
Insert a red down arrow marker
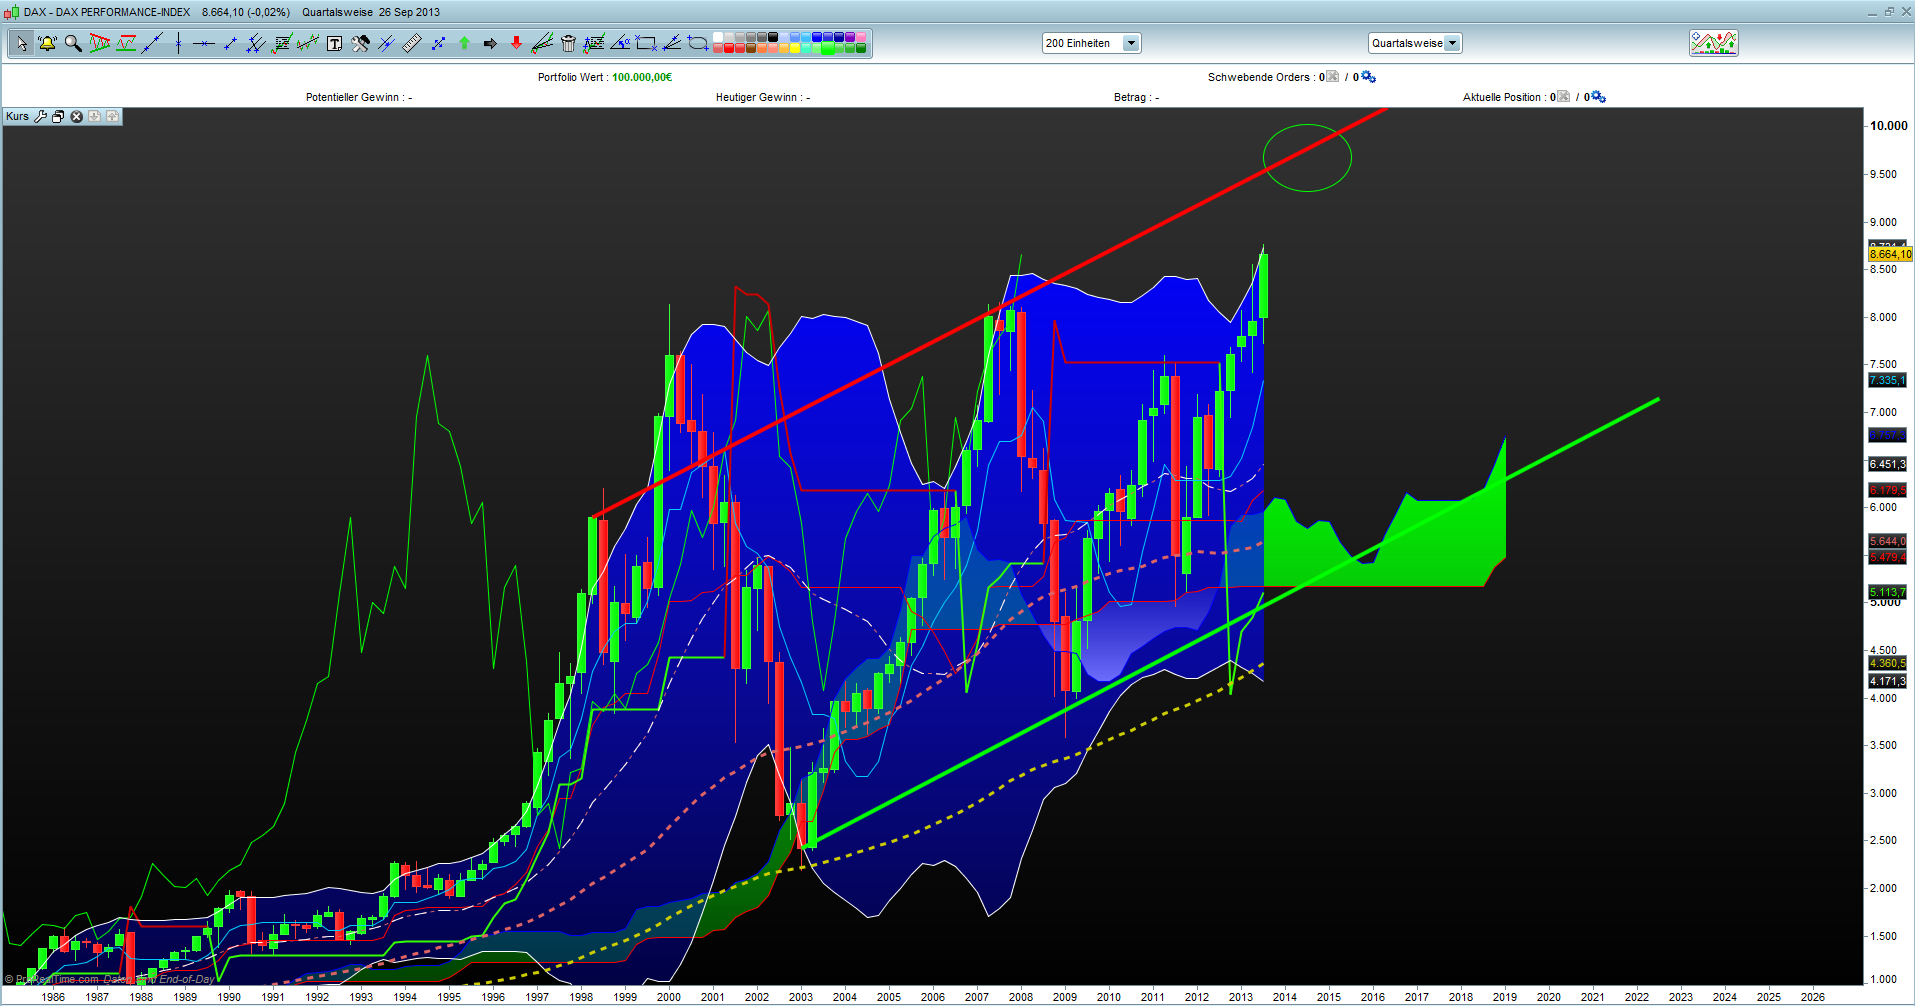tap(516, 43)
